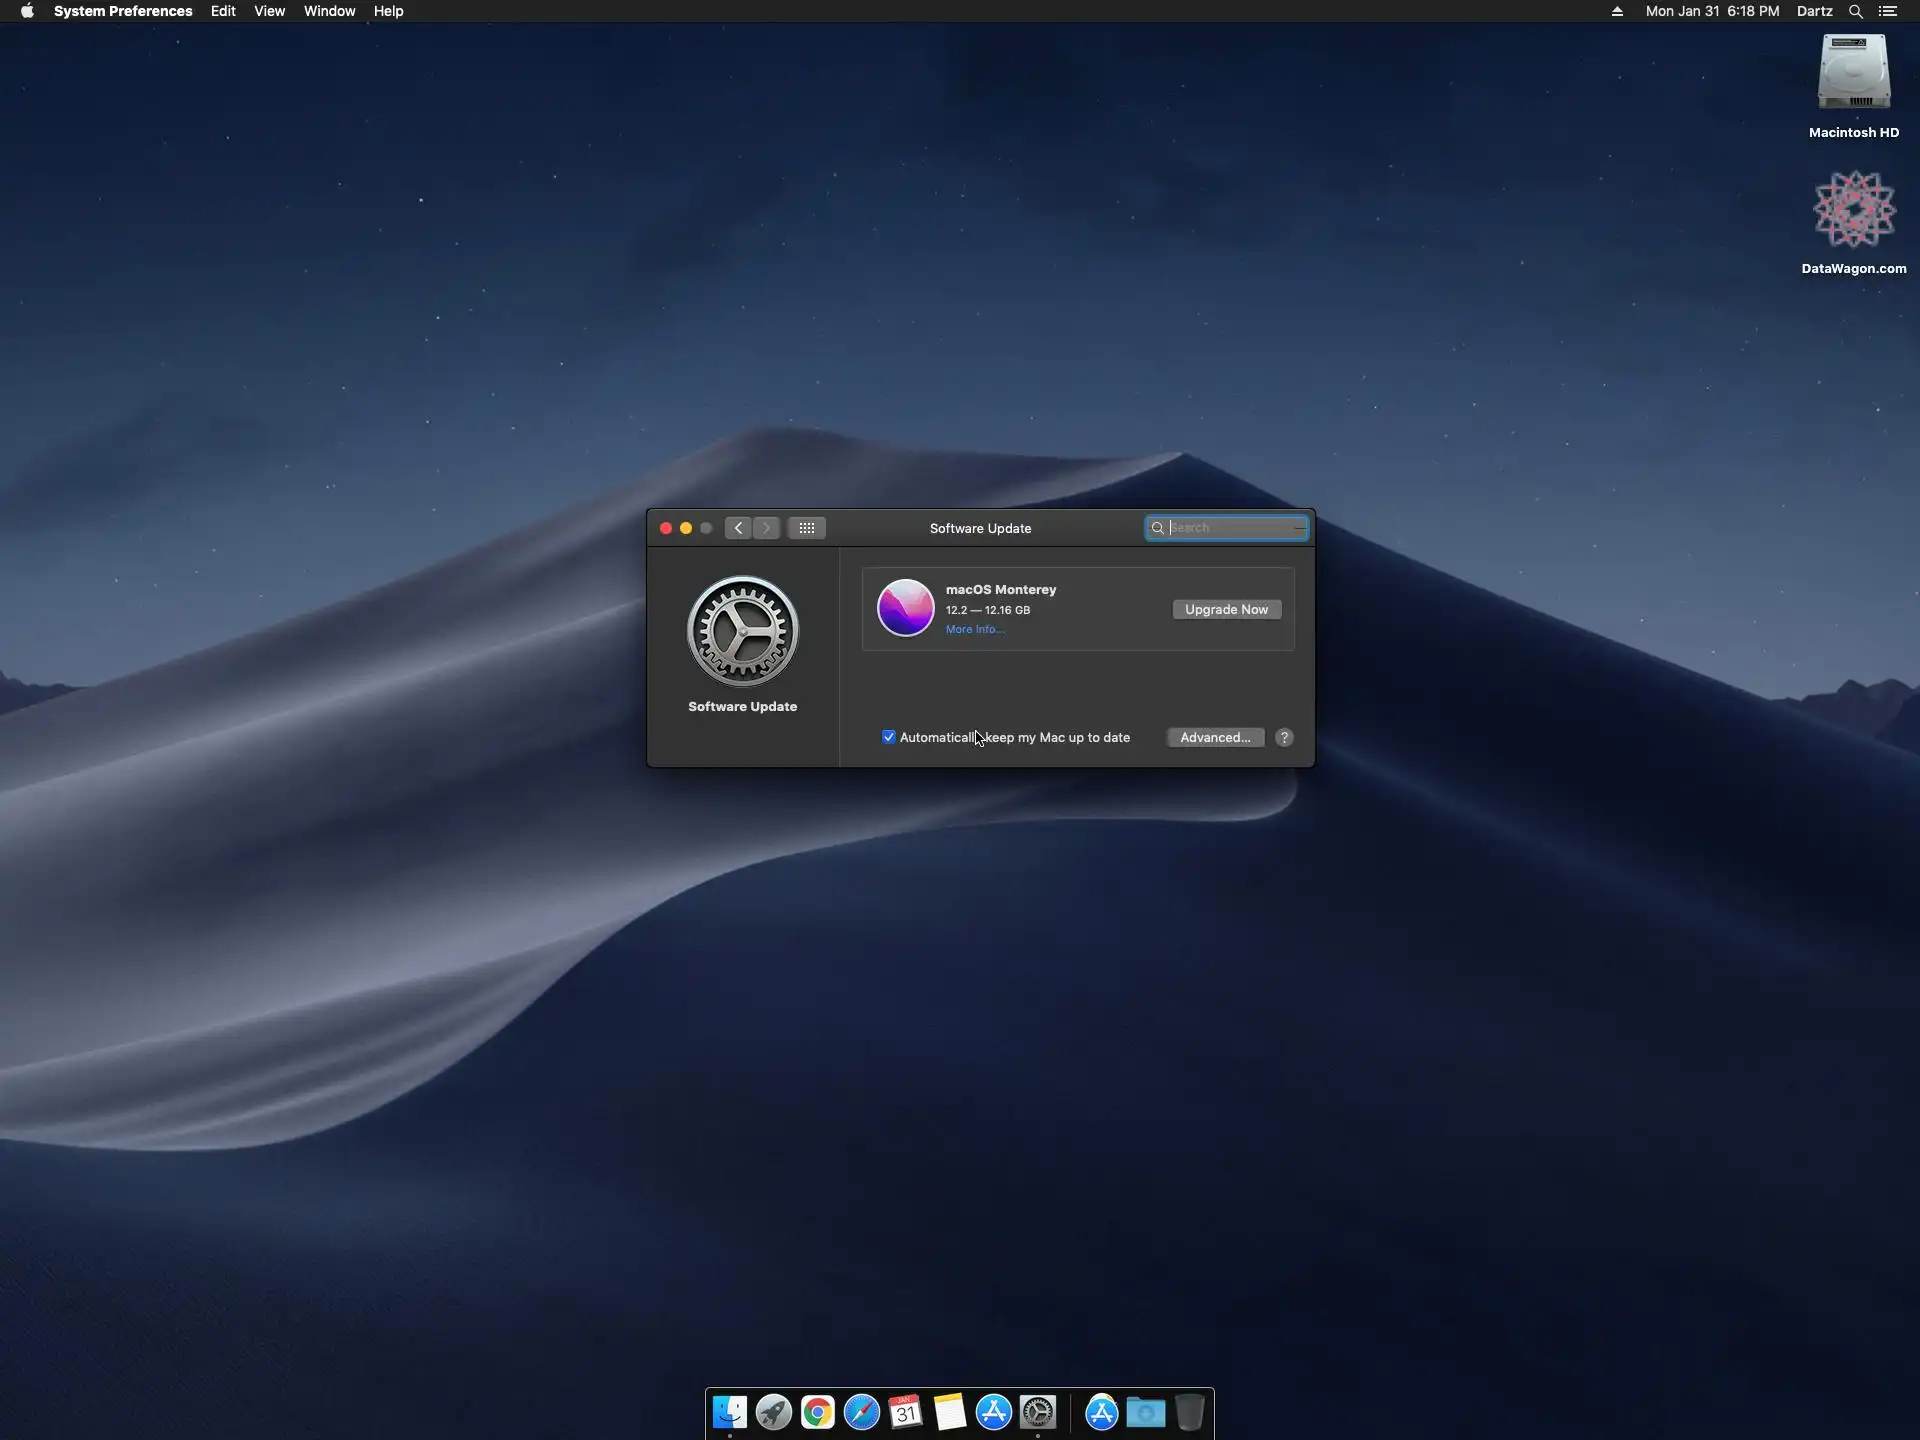
Task: Open the View menu
Action: tap(269, 11)
